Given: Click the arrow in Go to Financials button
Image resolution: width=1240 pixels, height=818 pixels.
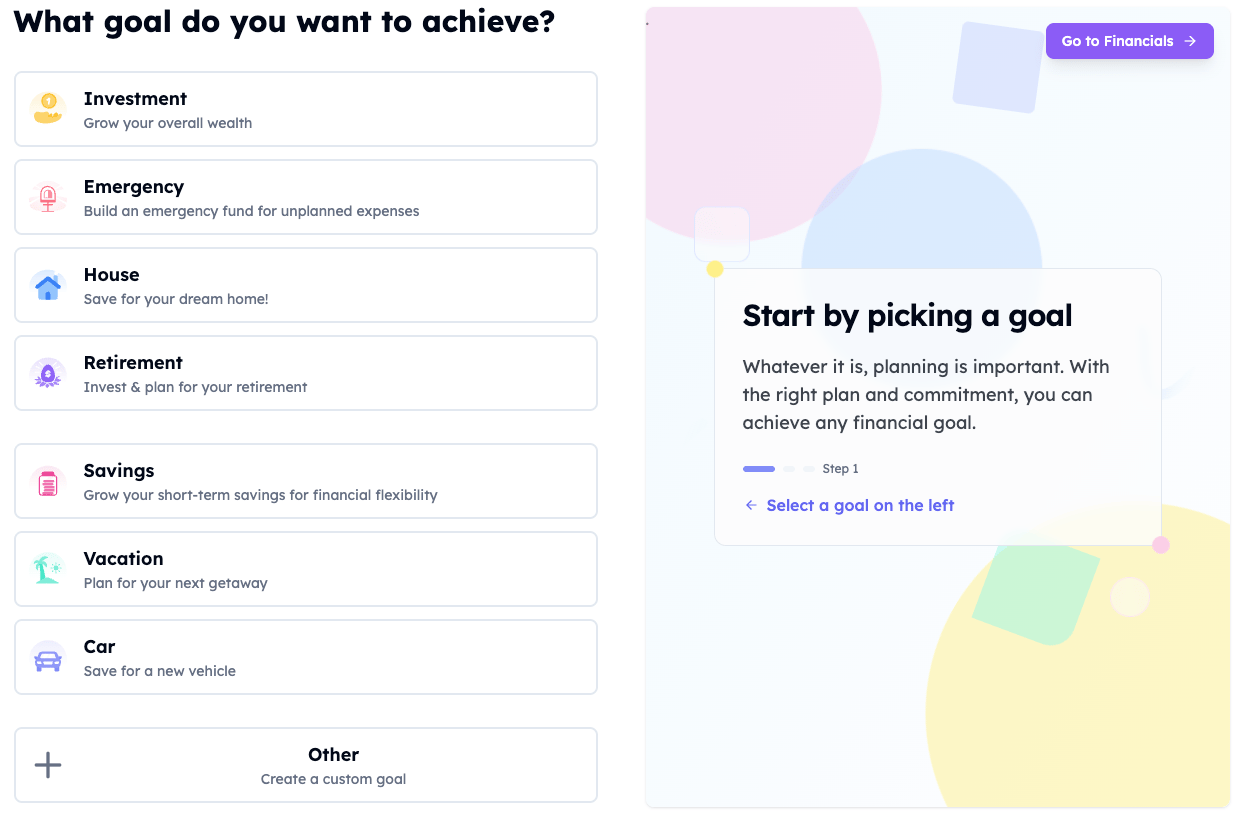Looking at the screenshot, I should point(1190,41).
